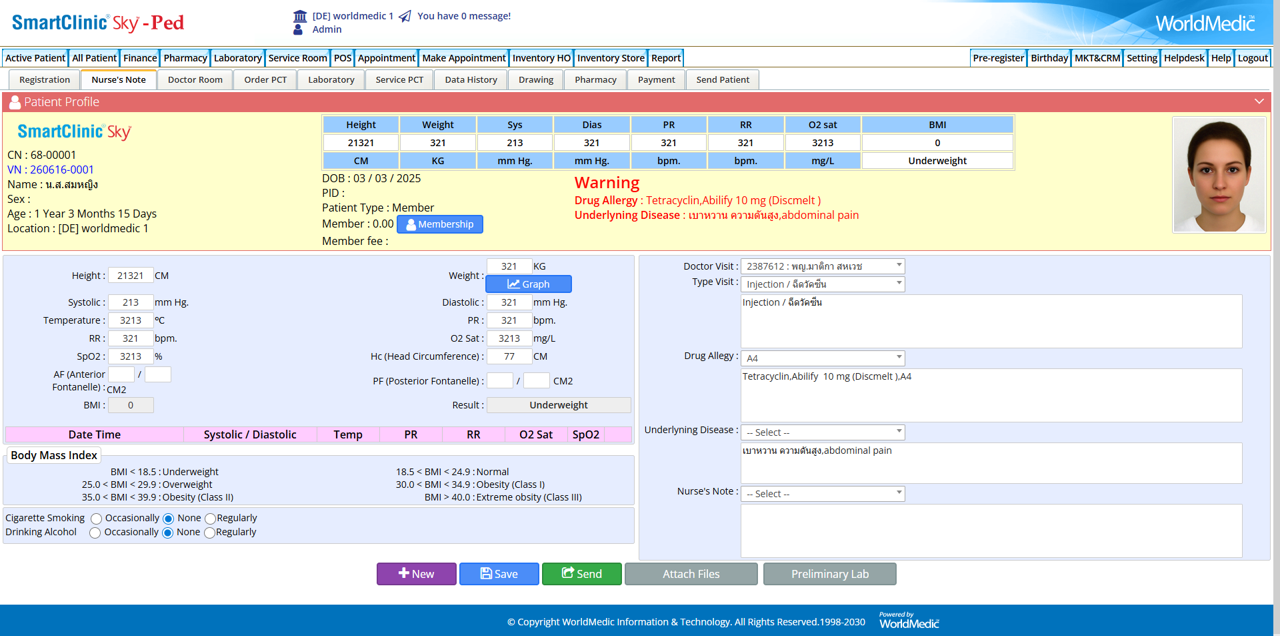1280x636 pixels.
Task: Open Underlyning Disease dropdown
Action: [823, 432]
